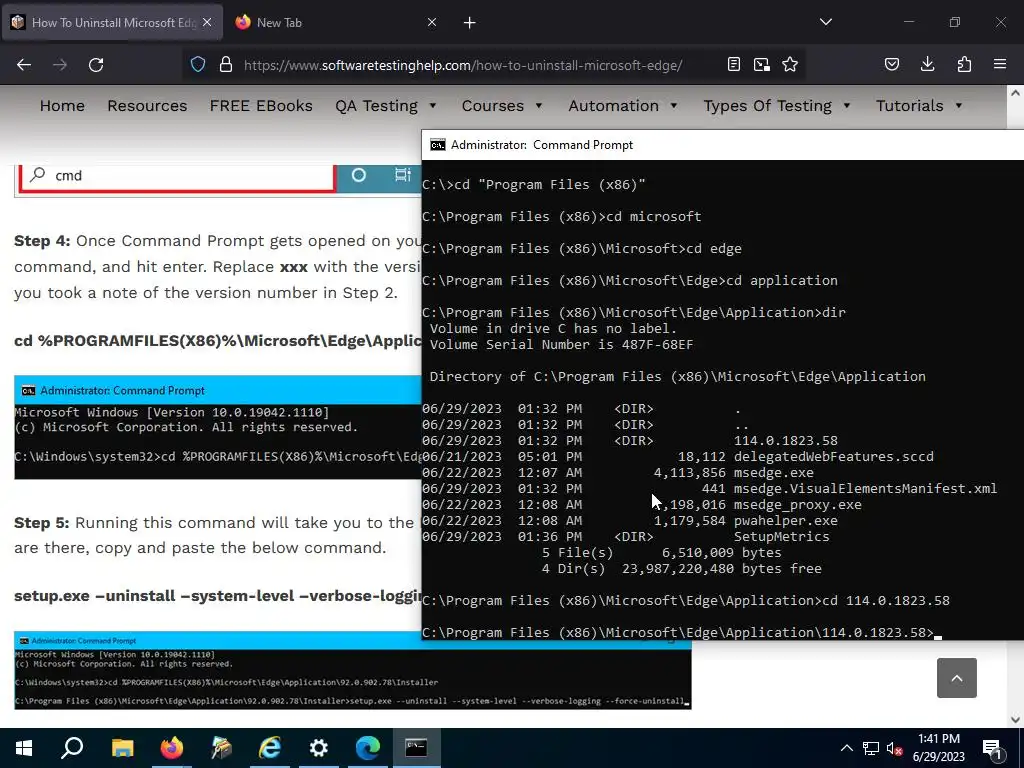Click the muted volume tray icon

[895, 748]
